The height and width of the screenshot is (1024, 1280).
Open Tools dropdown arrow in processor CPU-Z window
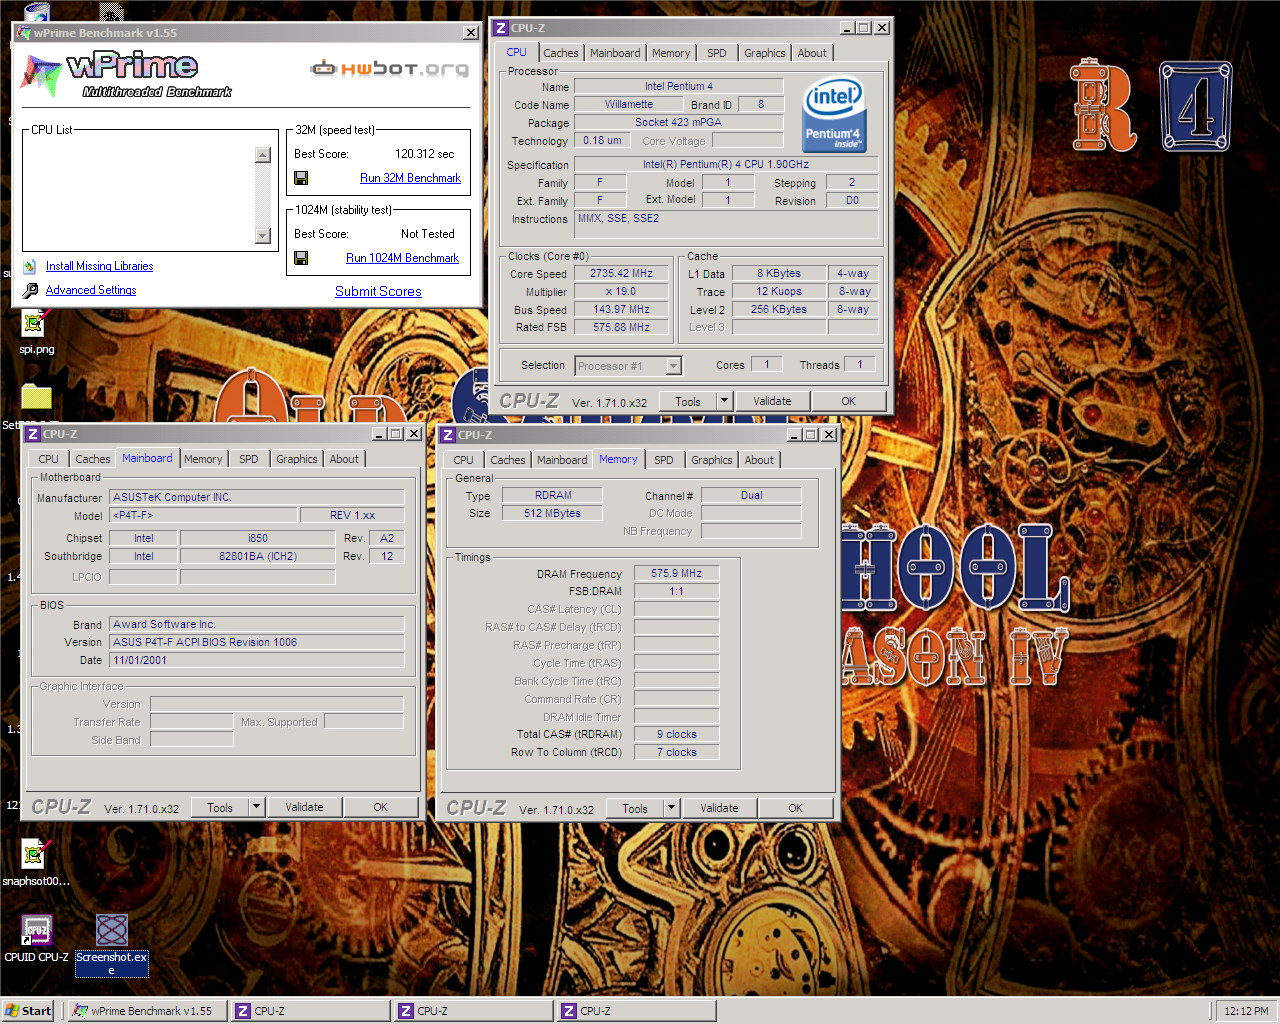pyautogui.click(x=725, y=401)
